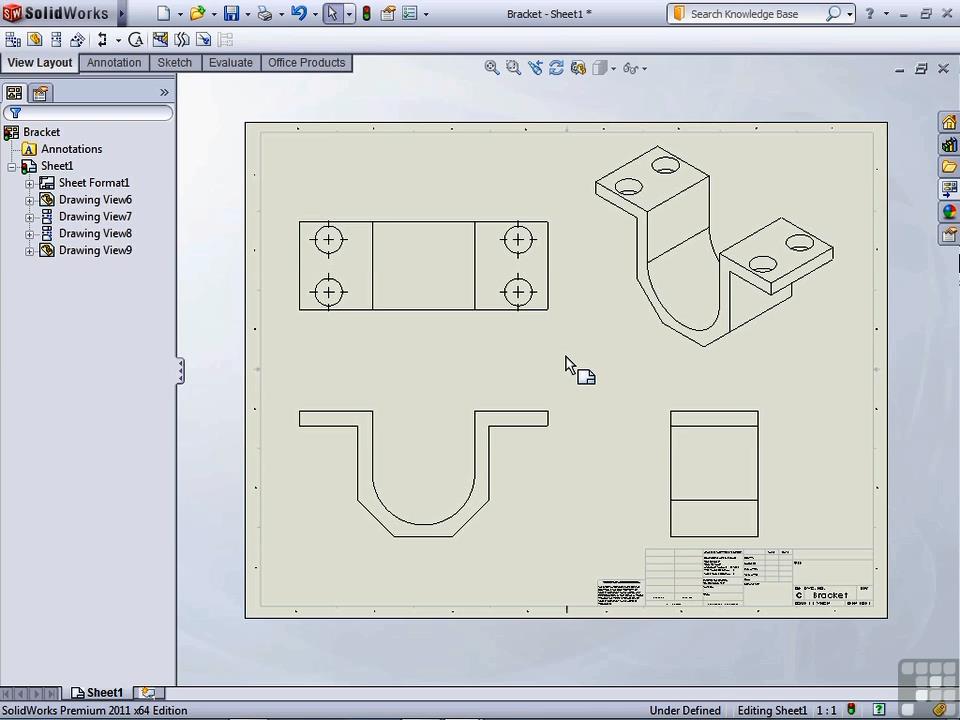Click the feature tree filter field
Viewport: 960px width, 720px height.
coord(88,113)
